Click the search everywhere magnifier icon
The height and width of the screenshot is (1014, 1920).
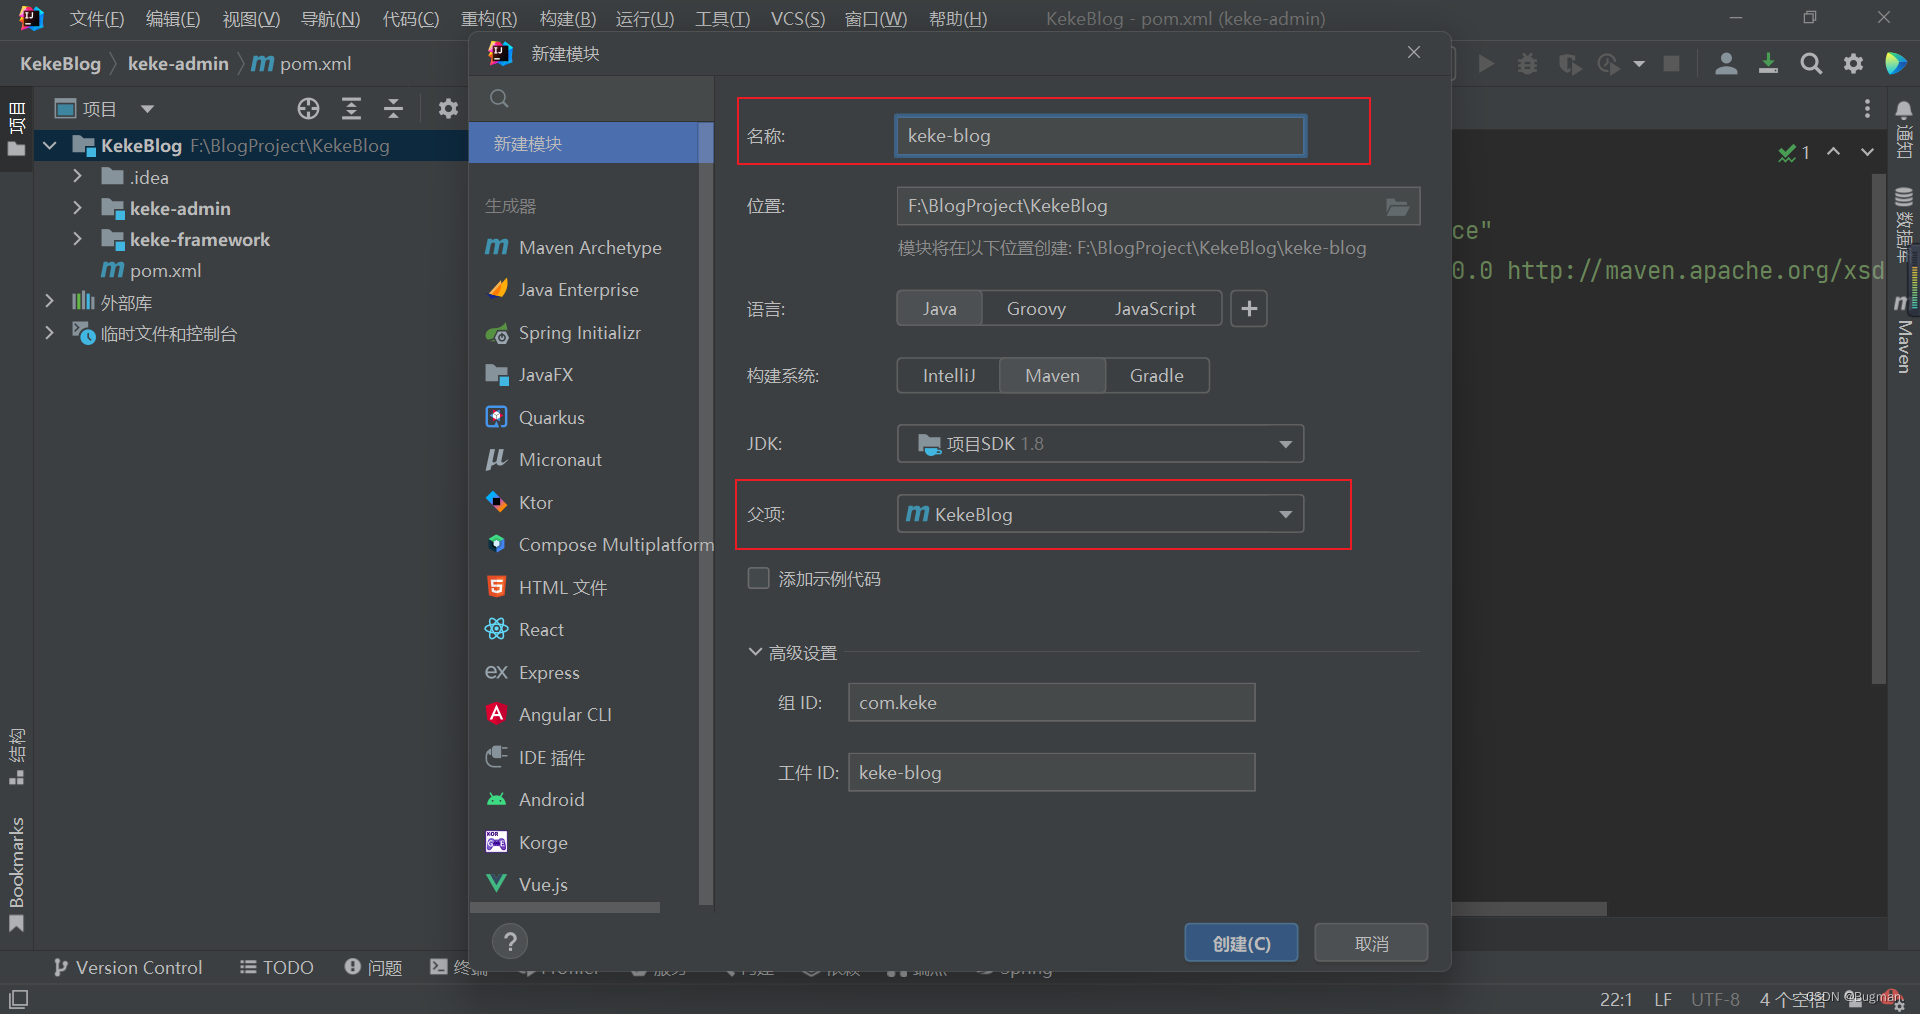(1811, 64)
